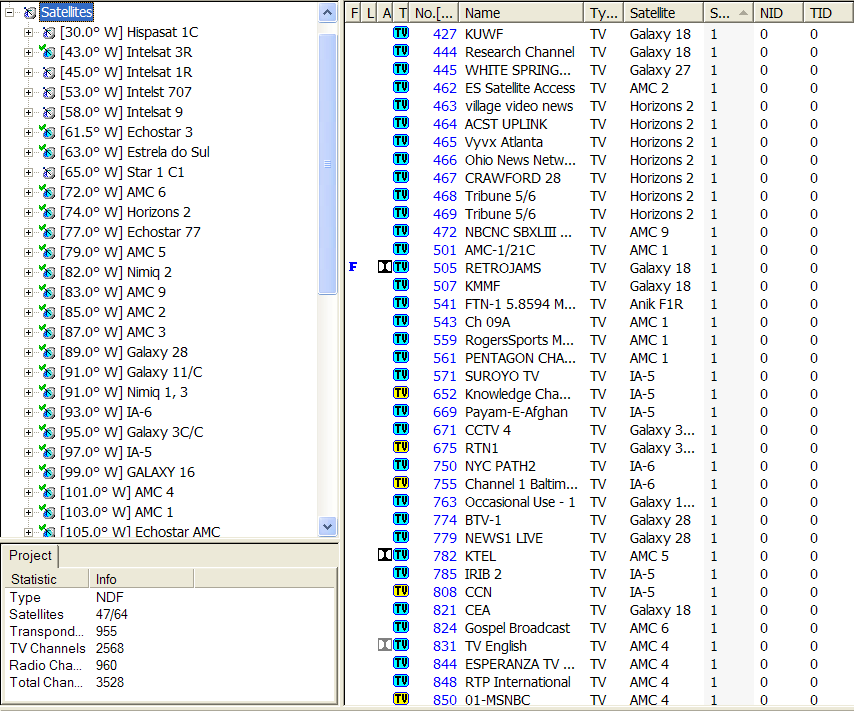This screenshot has width=854, height=711.
Task: Click the TV icon beside KUWF channel
Action: click(401, 34)
